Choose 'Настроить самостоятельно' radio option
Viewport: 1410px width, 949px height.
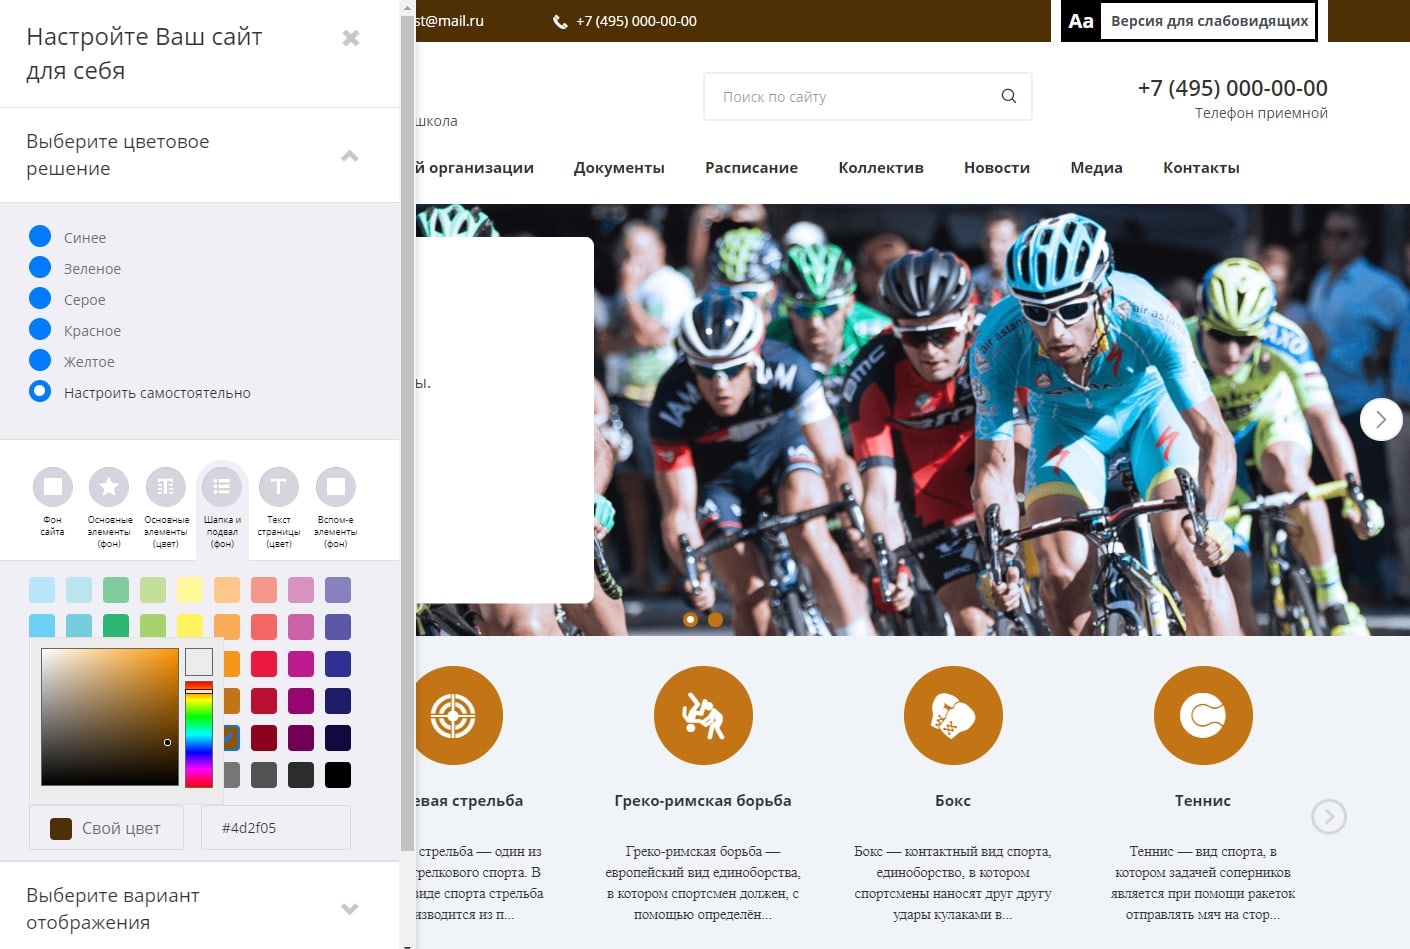tap(40, 392)
